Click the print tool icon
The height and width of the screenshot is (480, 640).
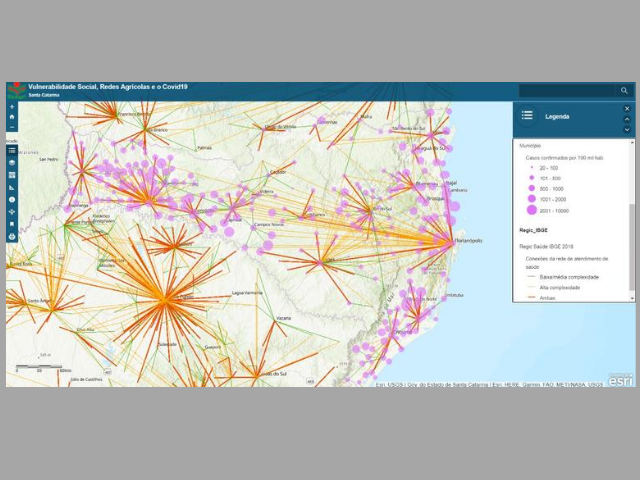[11, 236]
